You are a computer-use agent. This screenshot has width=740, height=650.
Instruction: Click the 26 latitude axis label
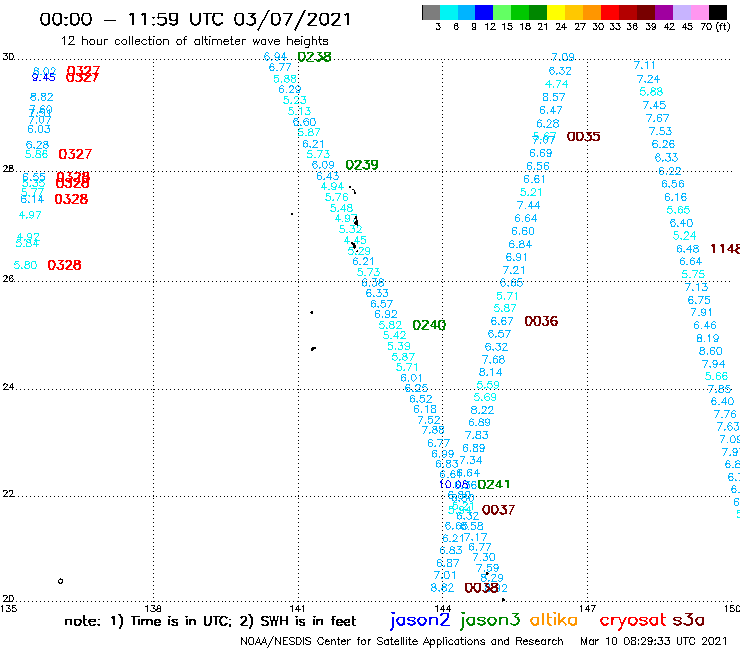click(x=8, y=279)
